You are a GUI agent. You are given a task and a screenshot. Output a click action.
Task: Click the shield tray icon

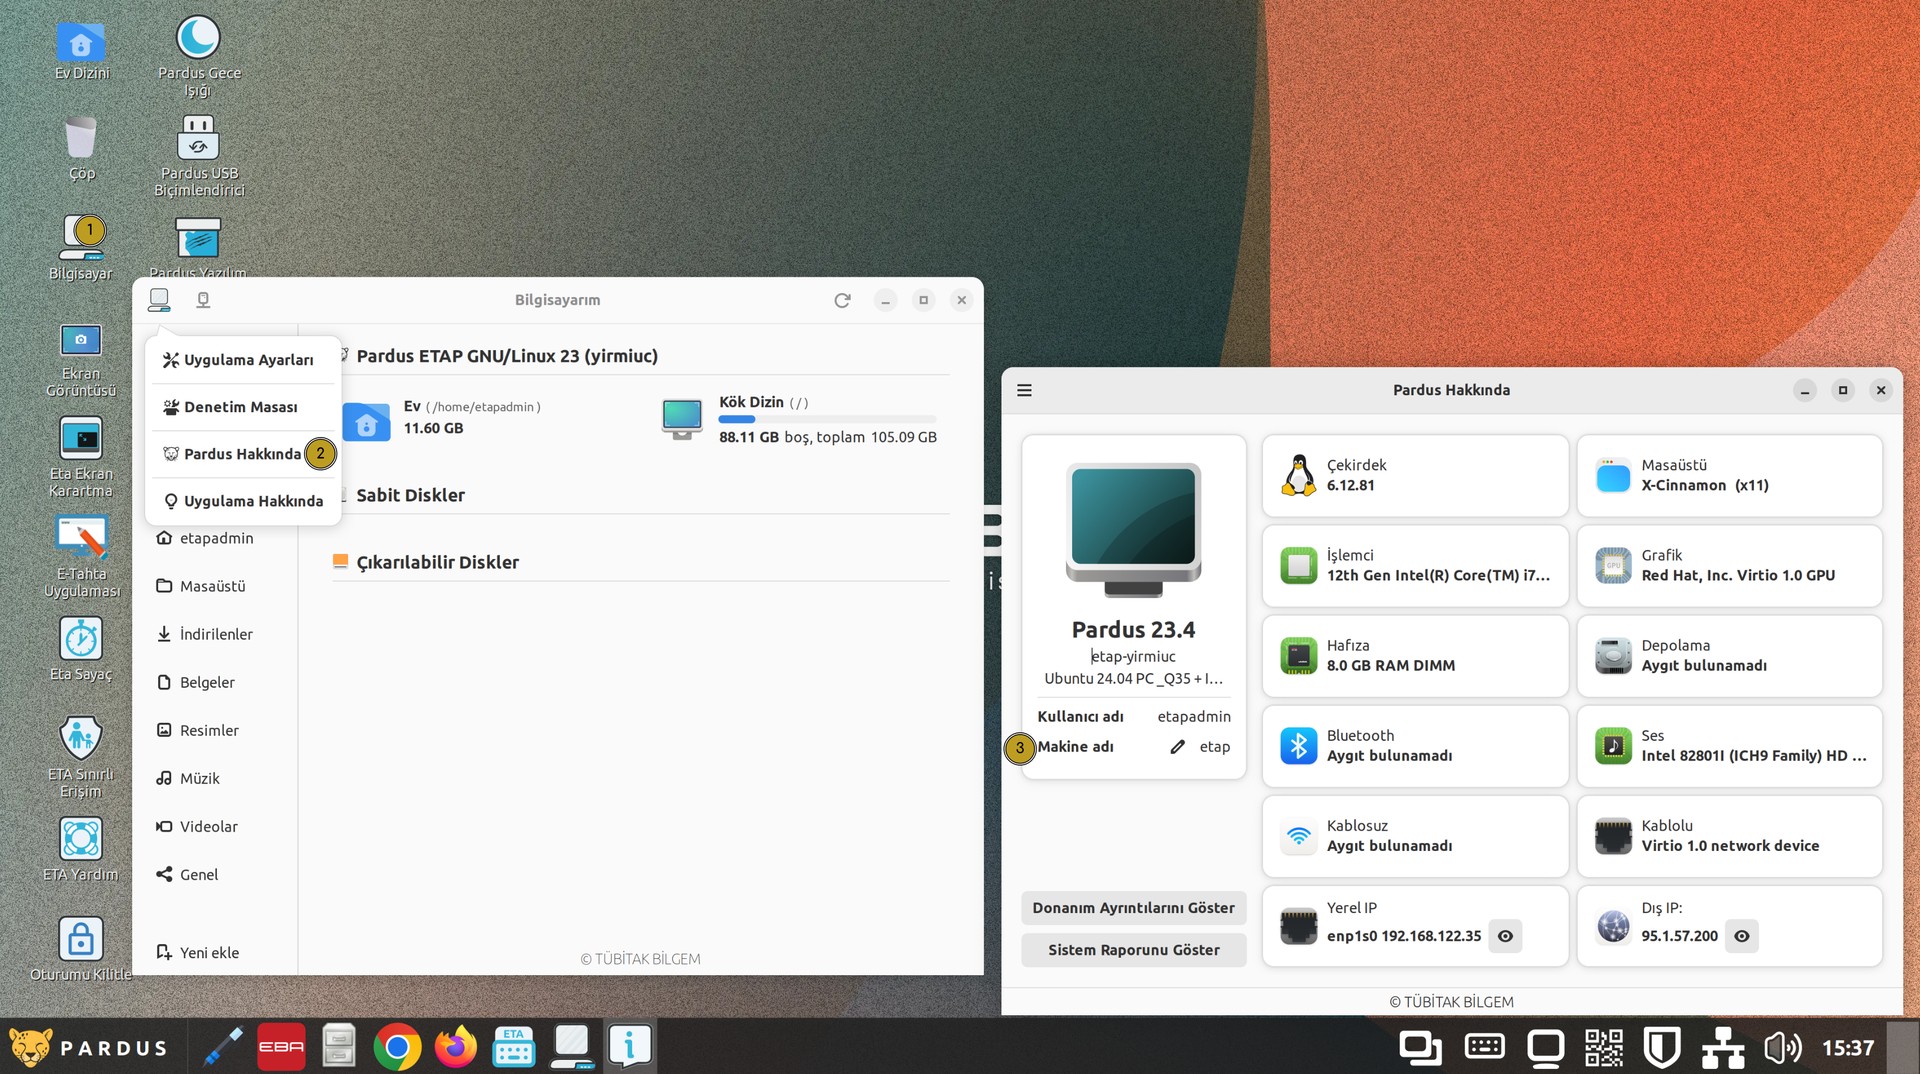coord(1662,1047)
